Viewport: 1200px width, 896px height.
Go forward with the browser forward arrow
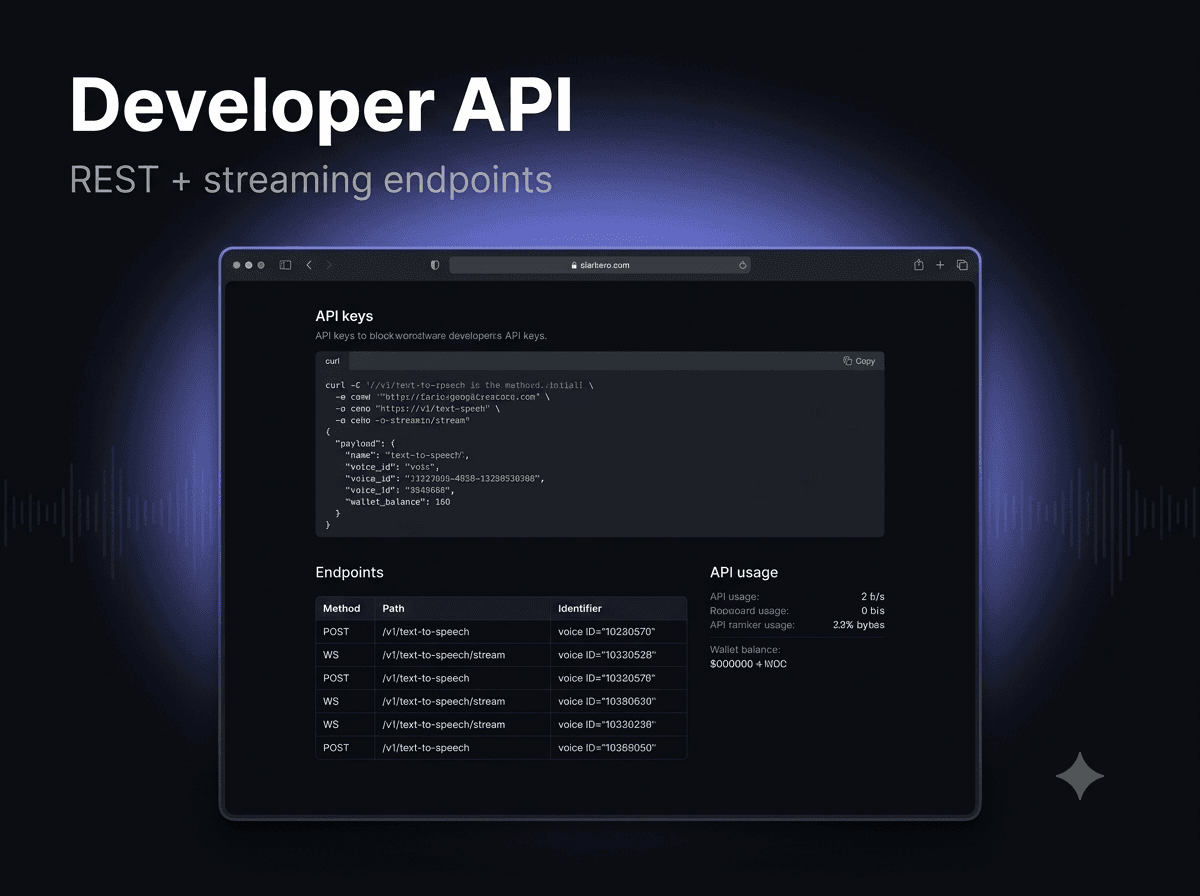pos(329,265)
